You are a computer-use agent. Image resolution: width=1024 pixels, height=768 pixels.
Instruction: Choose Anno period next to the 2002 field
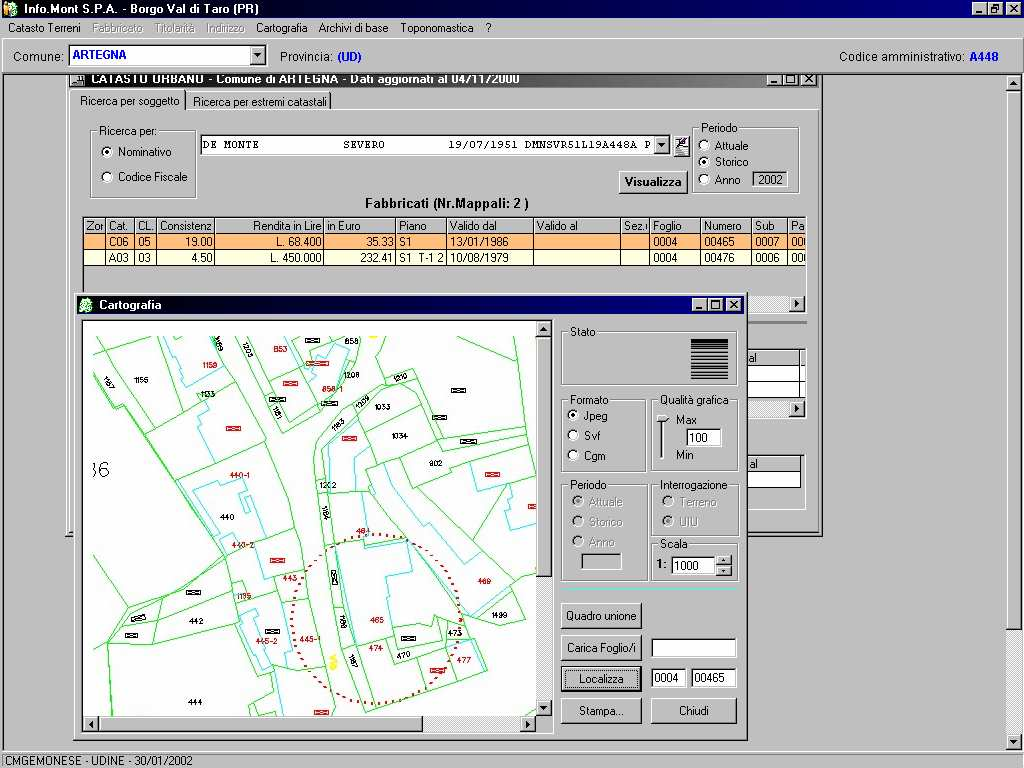[x=704, y=180]
